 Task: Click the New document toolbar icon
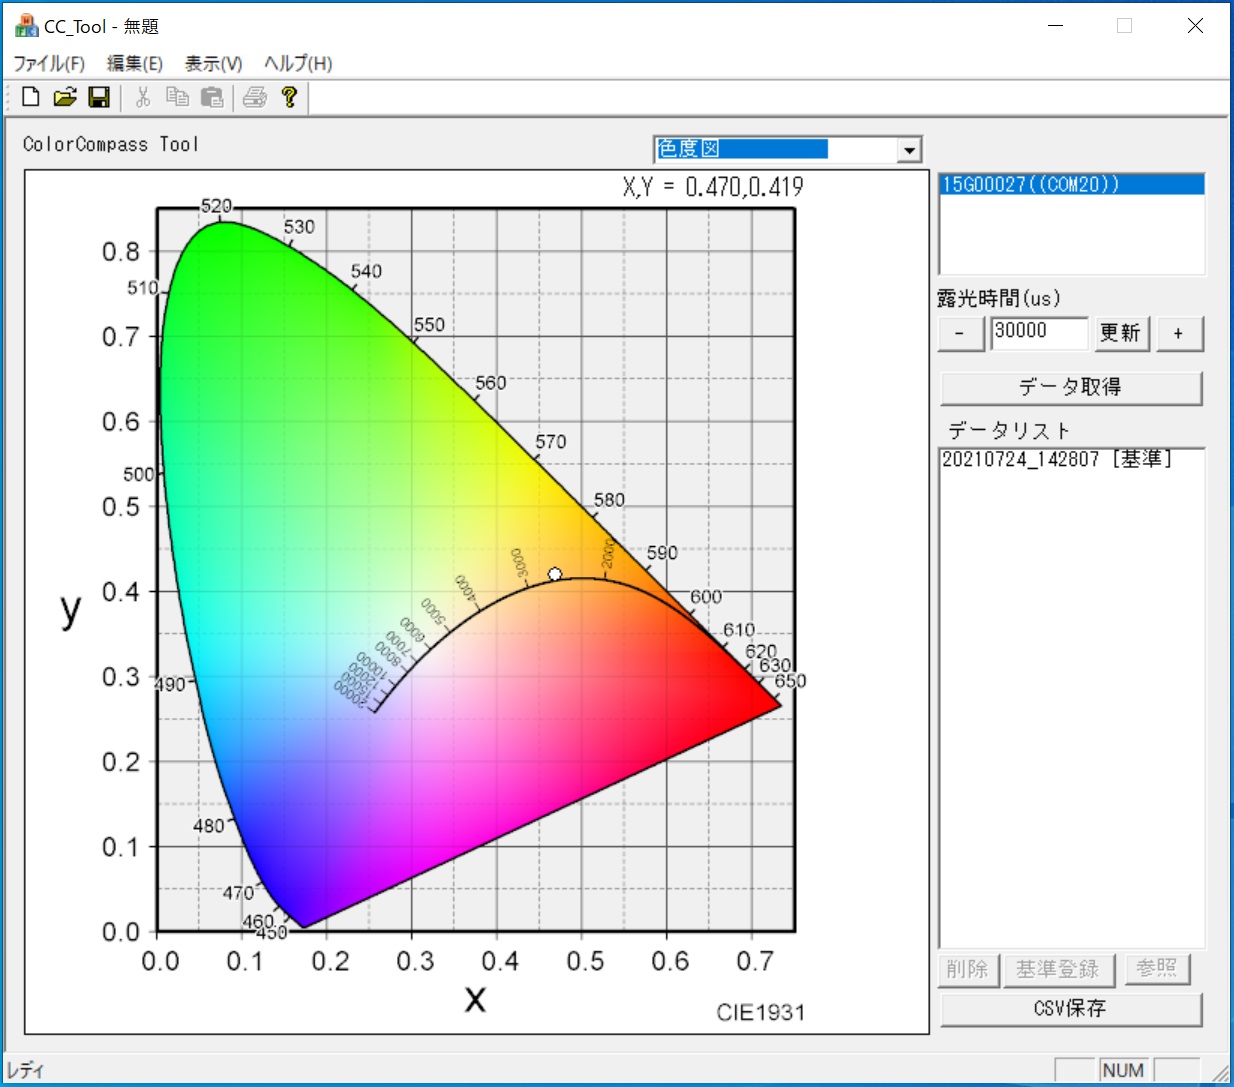tap(31, 97)
